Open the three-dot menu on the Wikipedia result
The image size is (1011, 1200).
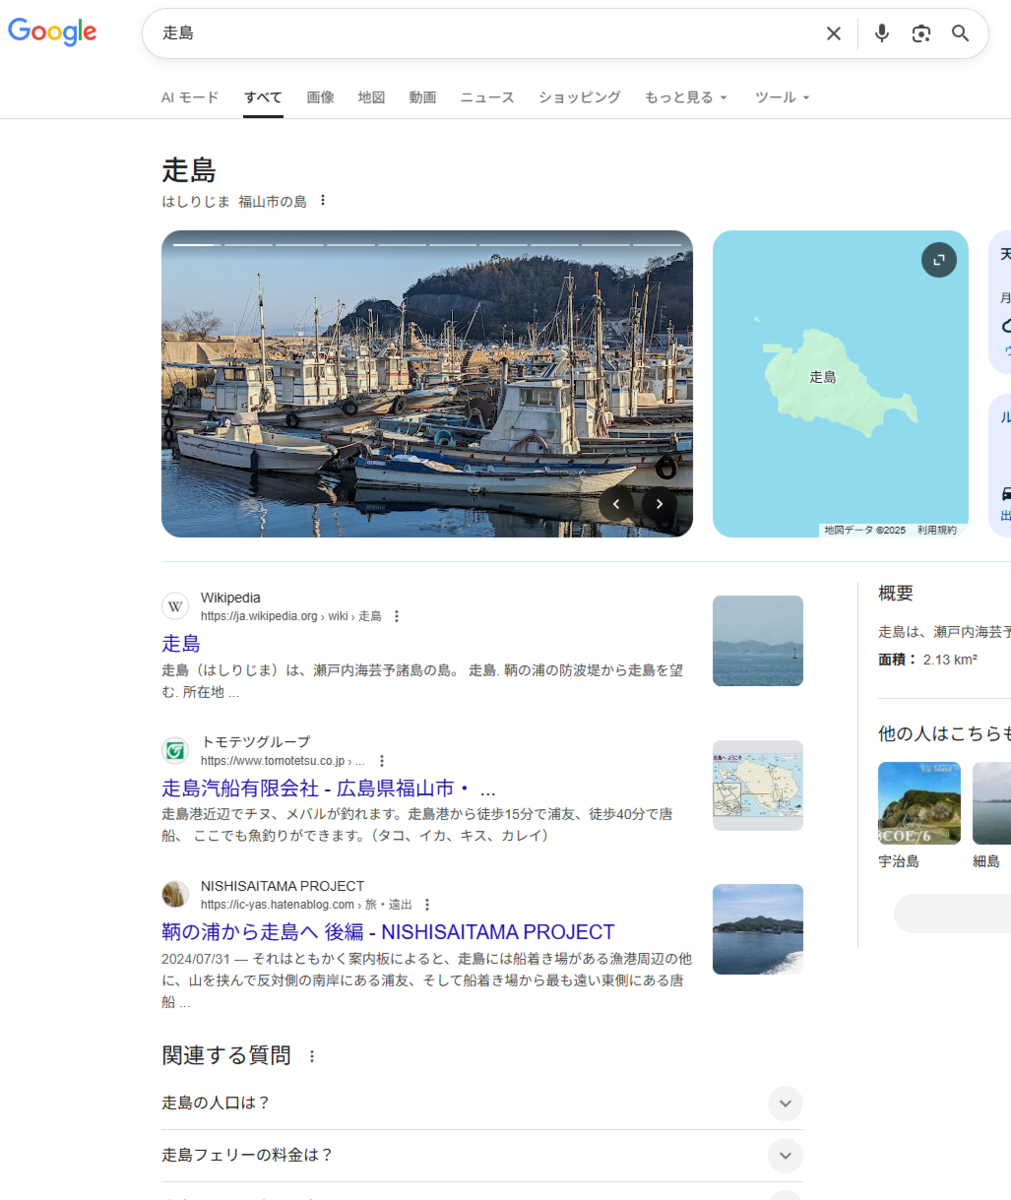point(397,616)
